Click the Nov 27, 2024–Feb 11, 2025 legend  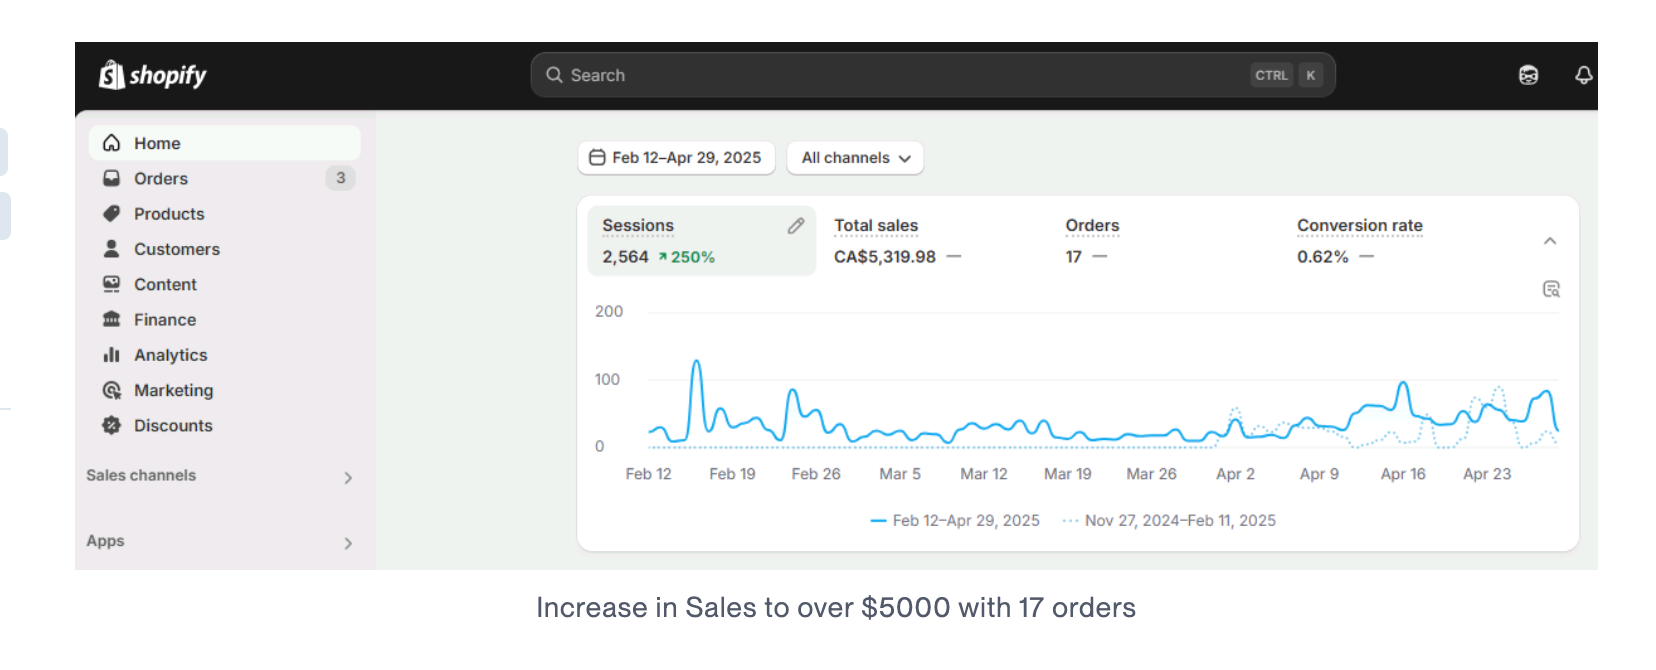pyautogui.click(x=1169, y=521)
